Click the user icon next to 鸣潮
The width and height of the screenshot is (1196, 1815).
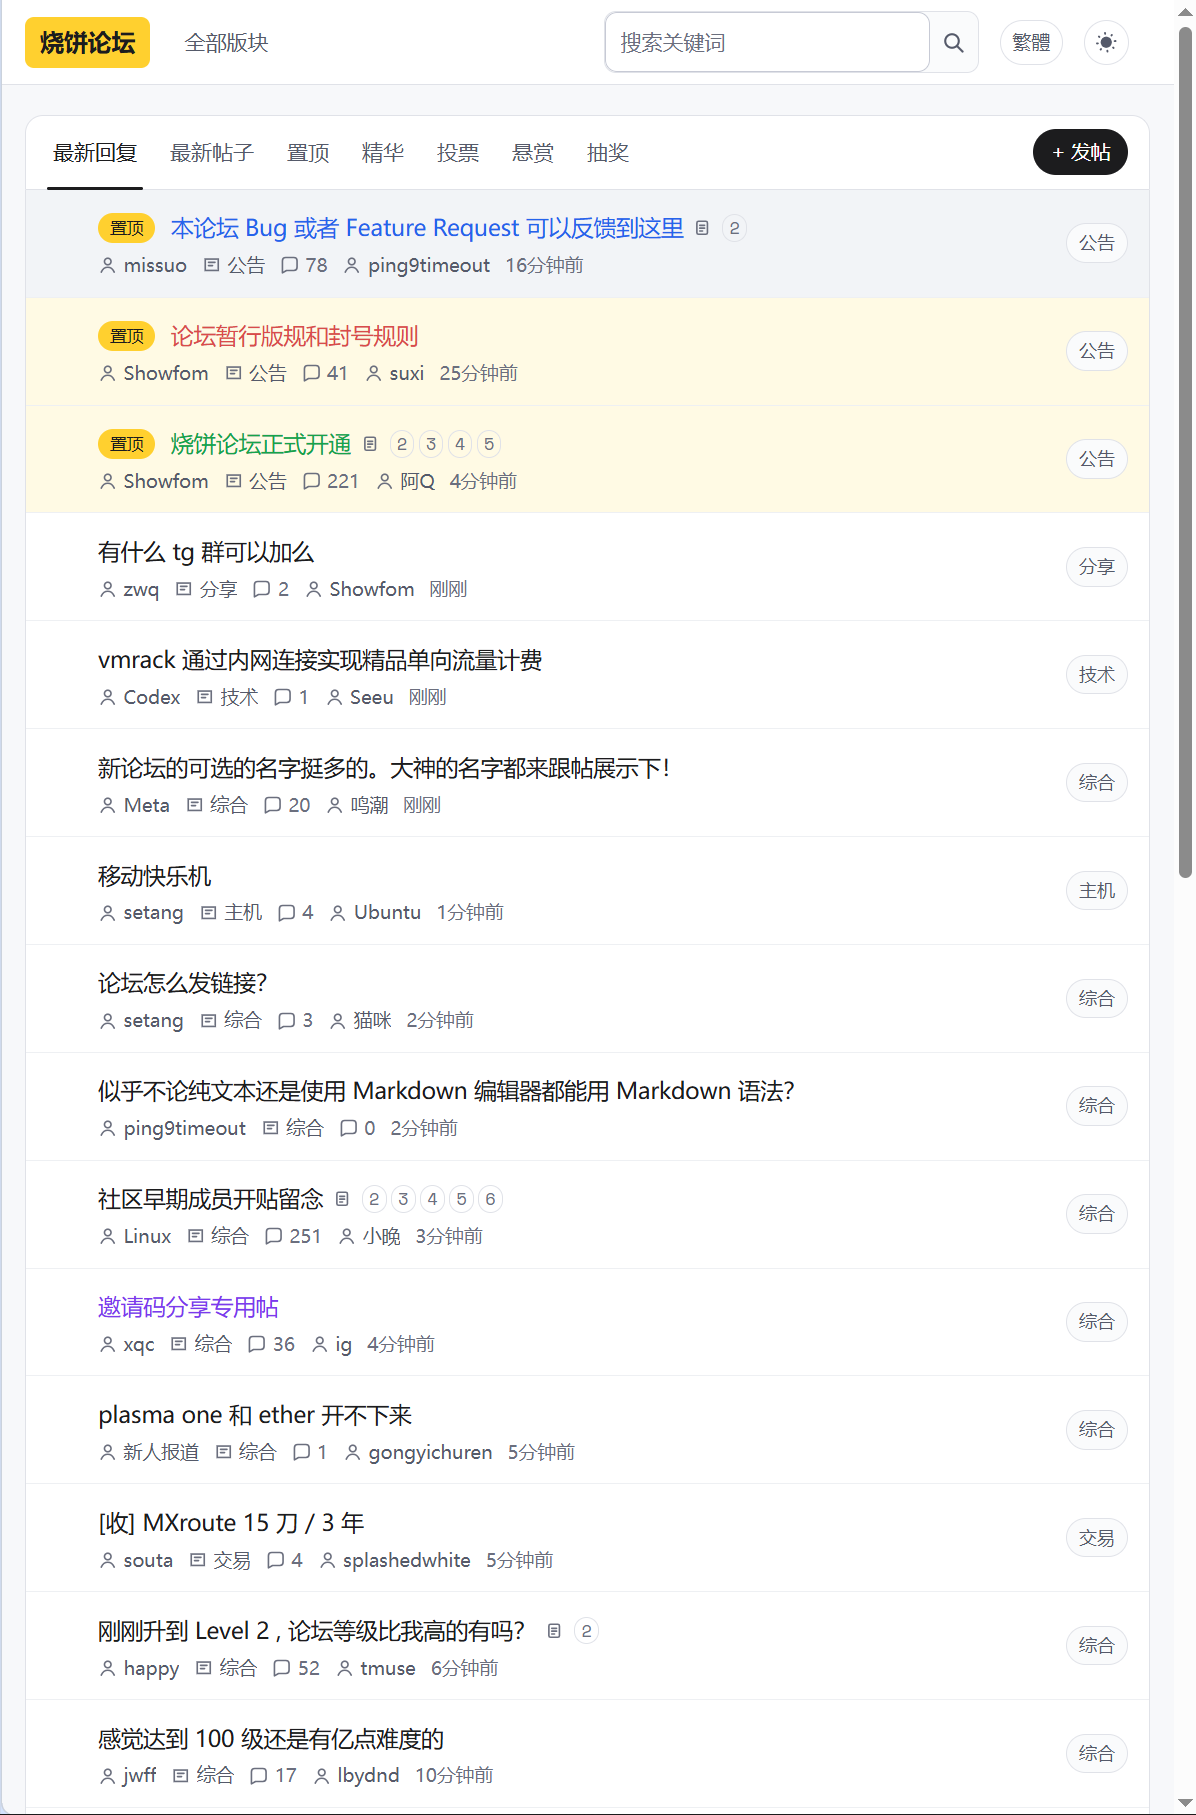pos(335,805)
